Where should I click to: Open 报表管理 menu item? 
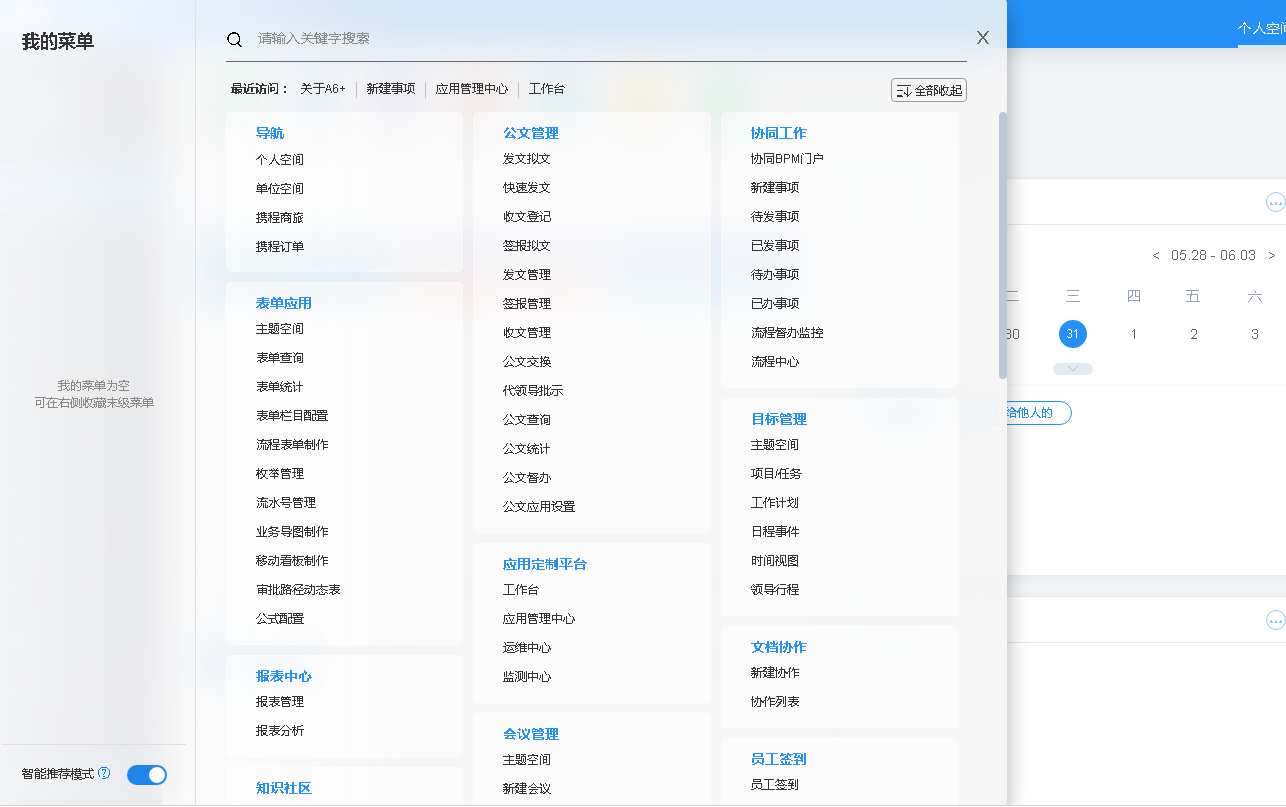click(280, 702)
